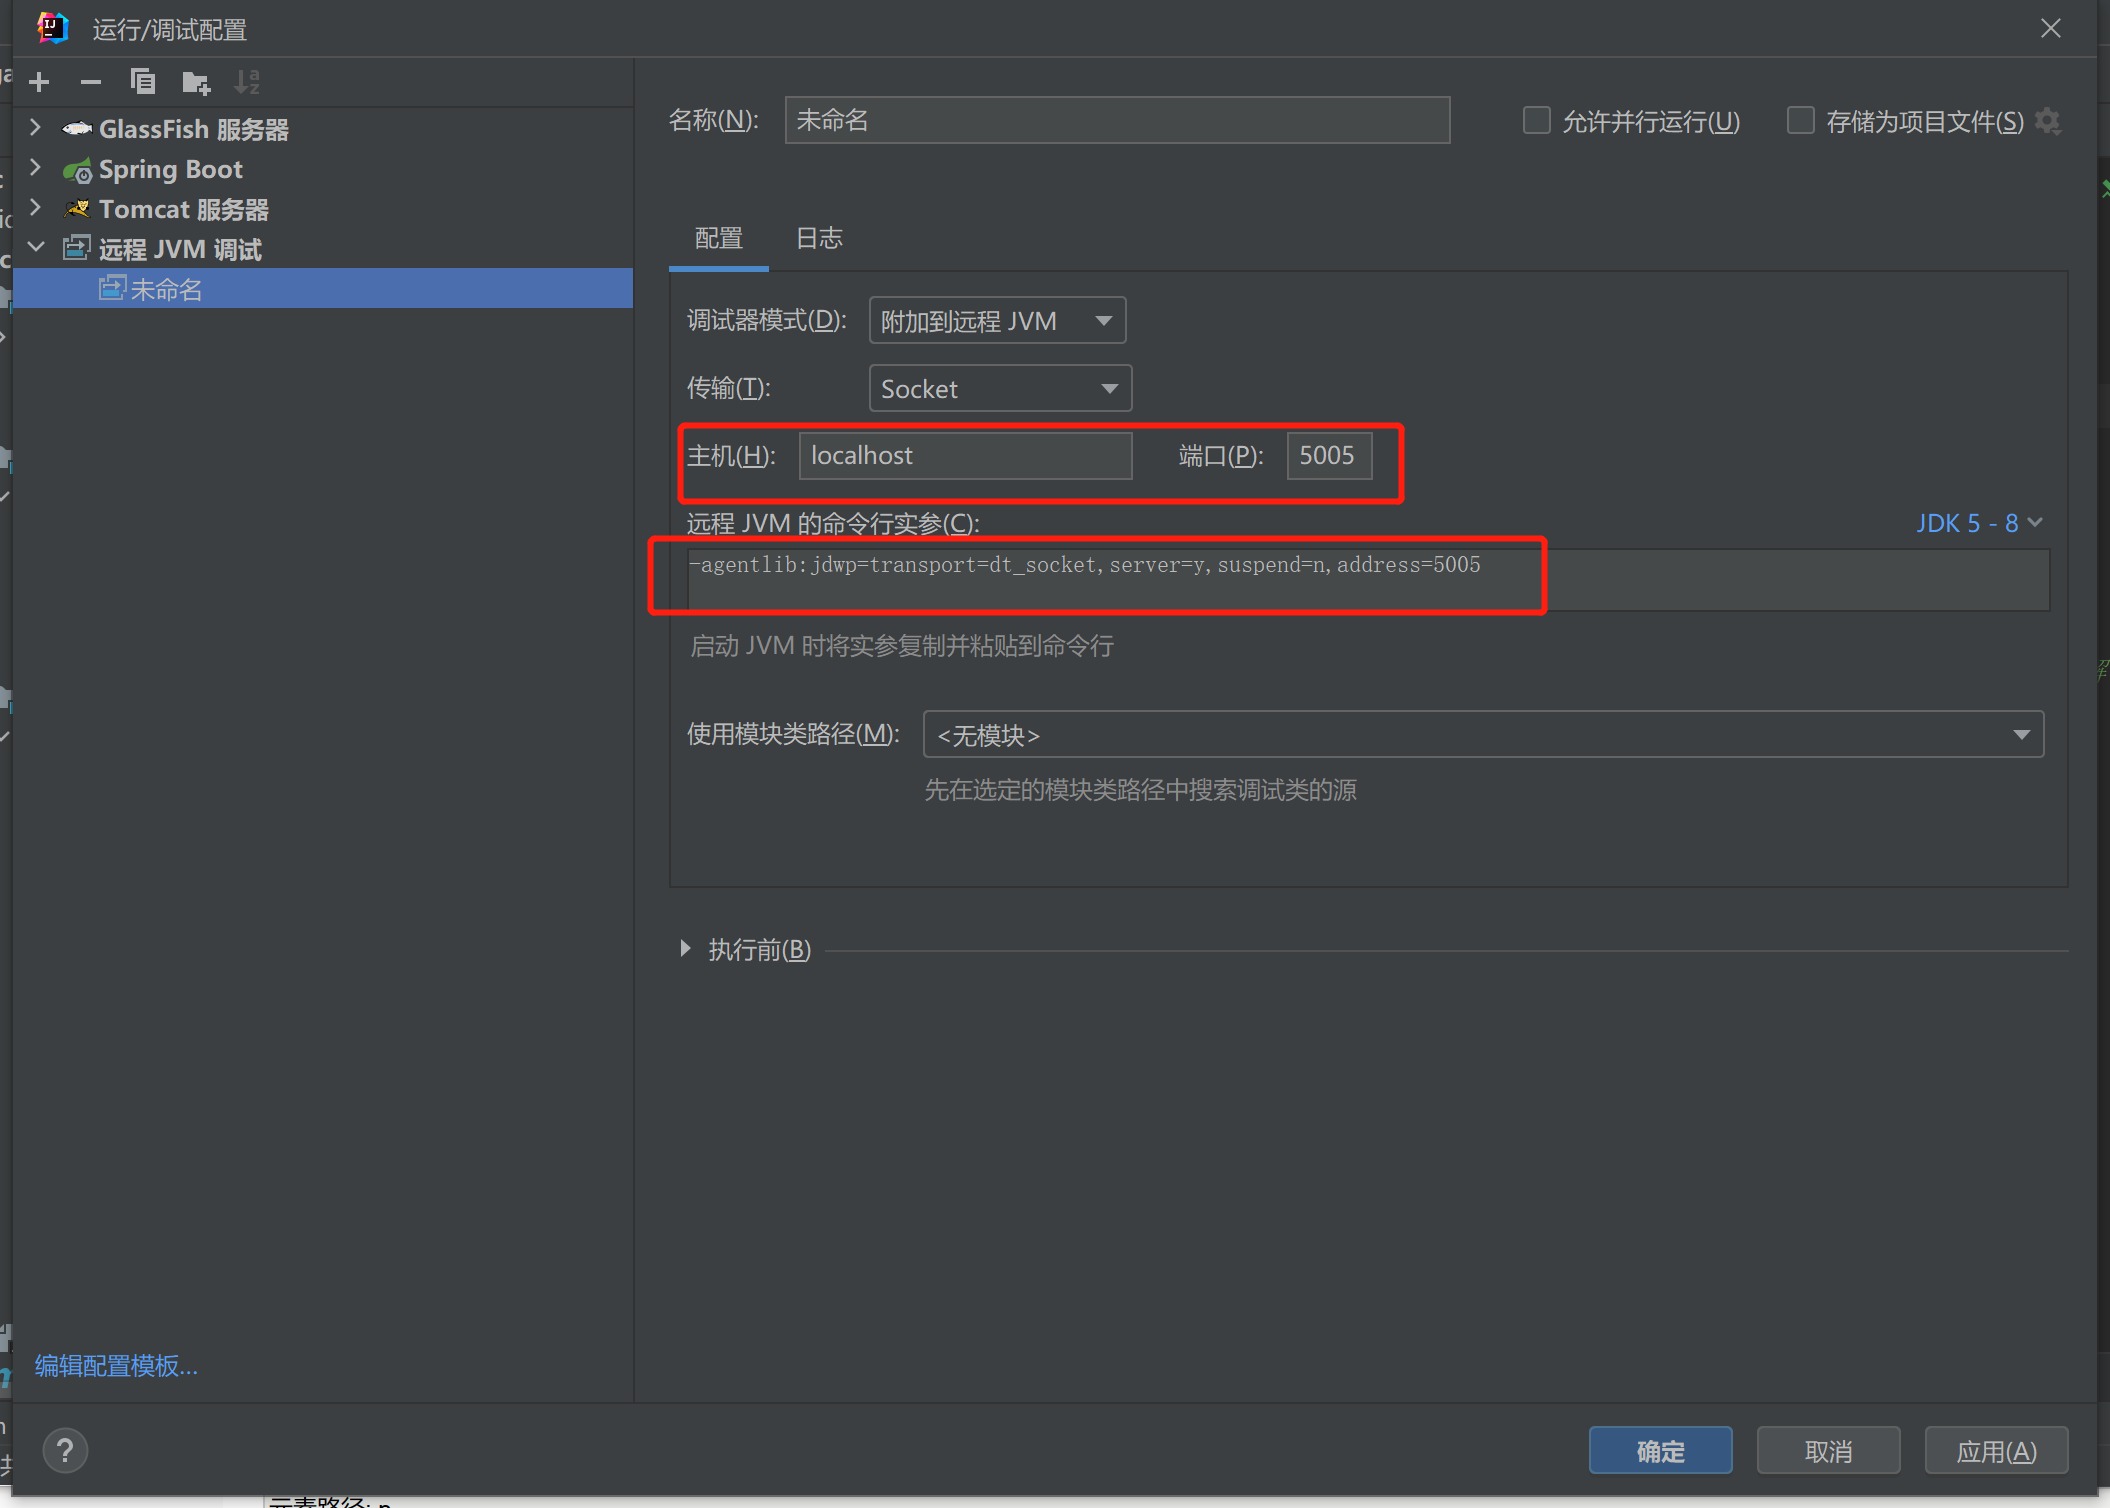Select the 未命名 remote debug configuration
This screenshot has height=1508, width=2110.
pyautogui.click(x=166, y=289)
